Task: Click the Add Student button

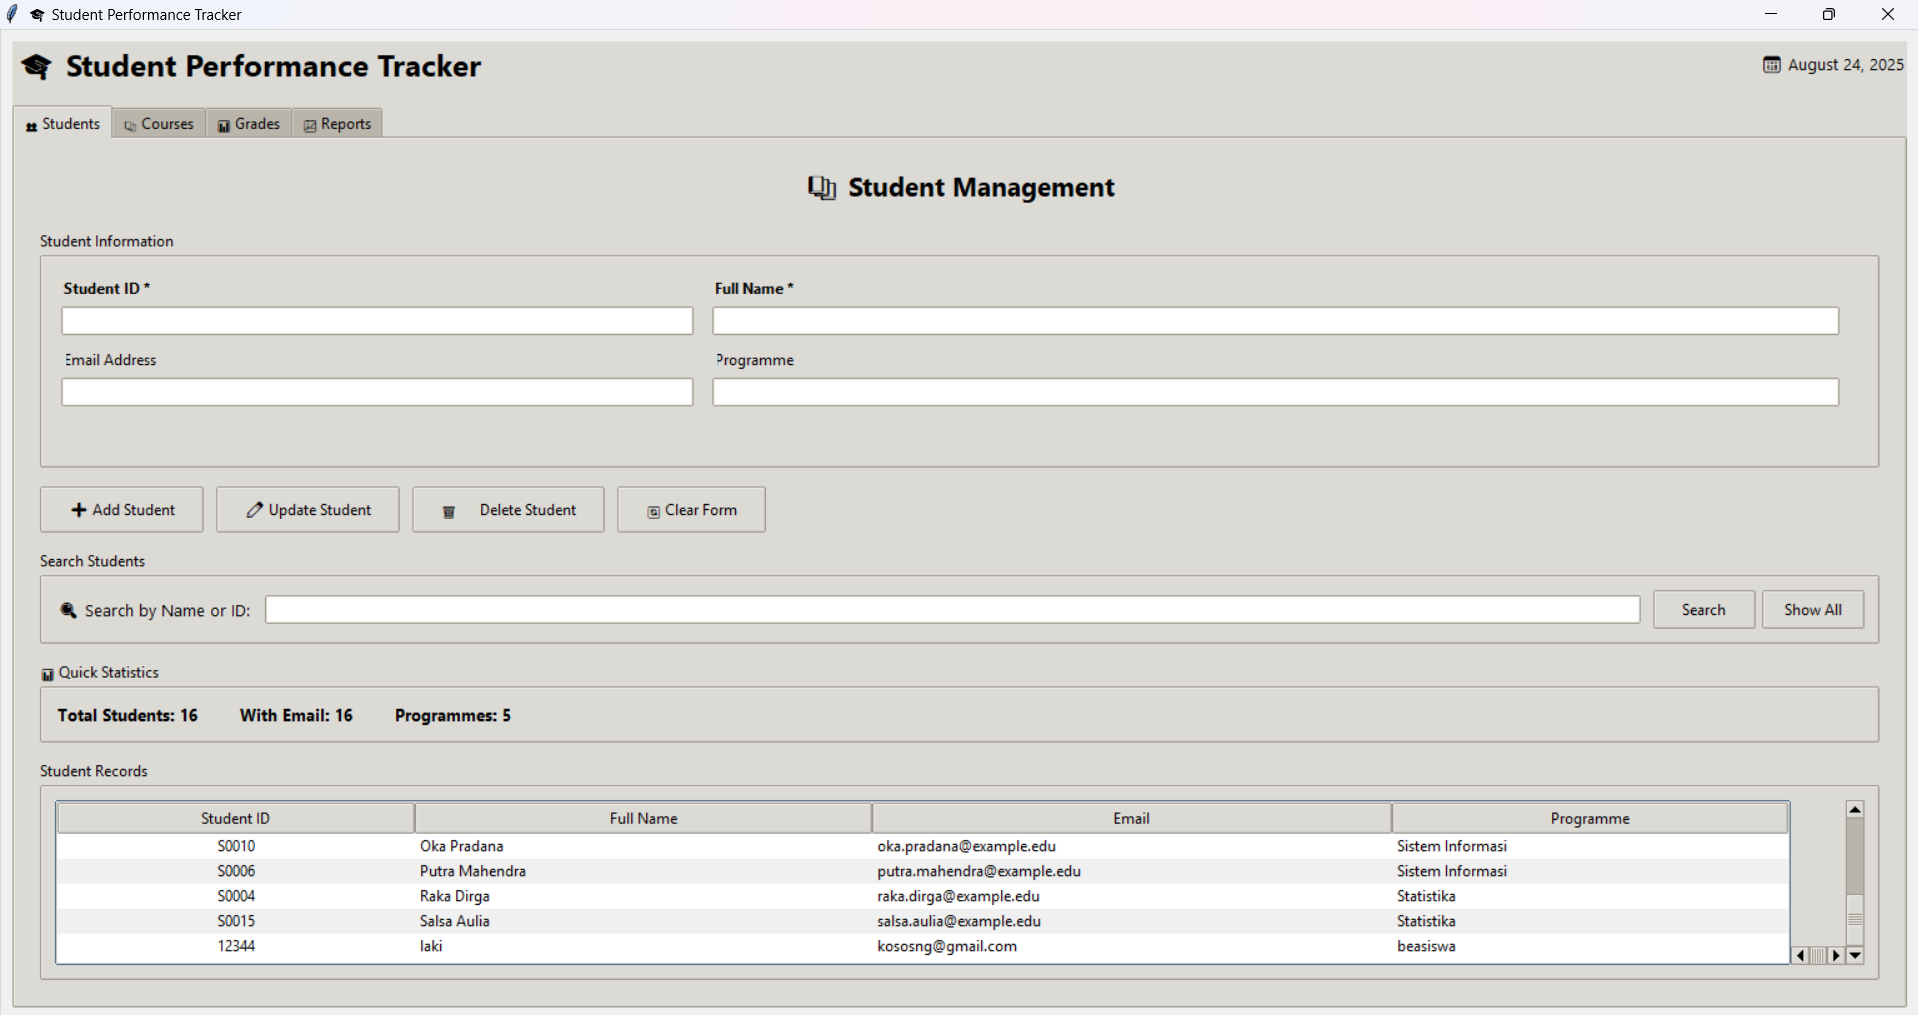Action: click(x=121, y=509)
